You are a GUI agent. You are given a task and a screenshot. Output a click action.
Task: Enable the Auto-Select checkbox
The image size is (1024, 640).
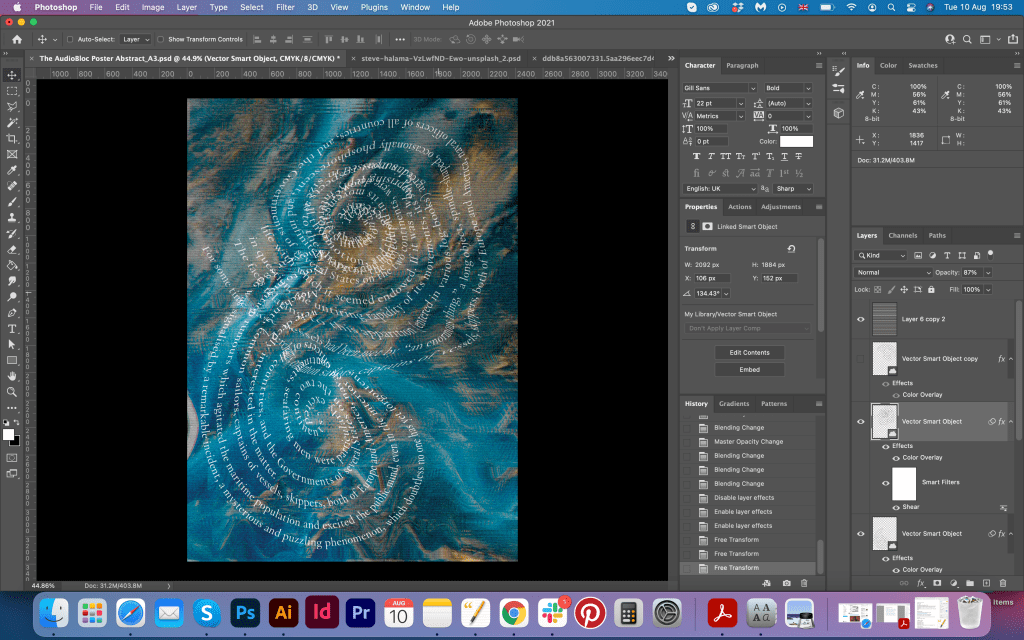70,39
